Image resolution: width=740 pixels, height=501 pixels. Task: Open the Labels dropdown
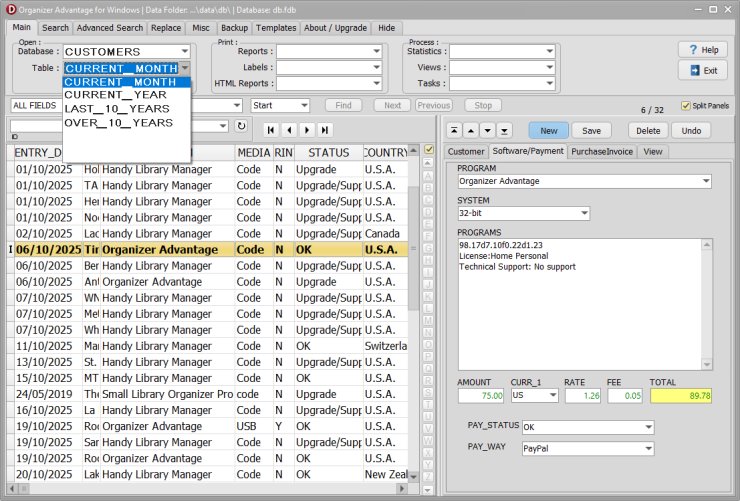pos(376,67)
